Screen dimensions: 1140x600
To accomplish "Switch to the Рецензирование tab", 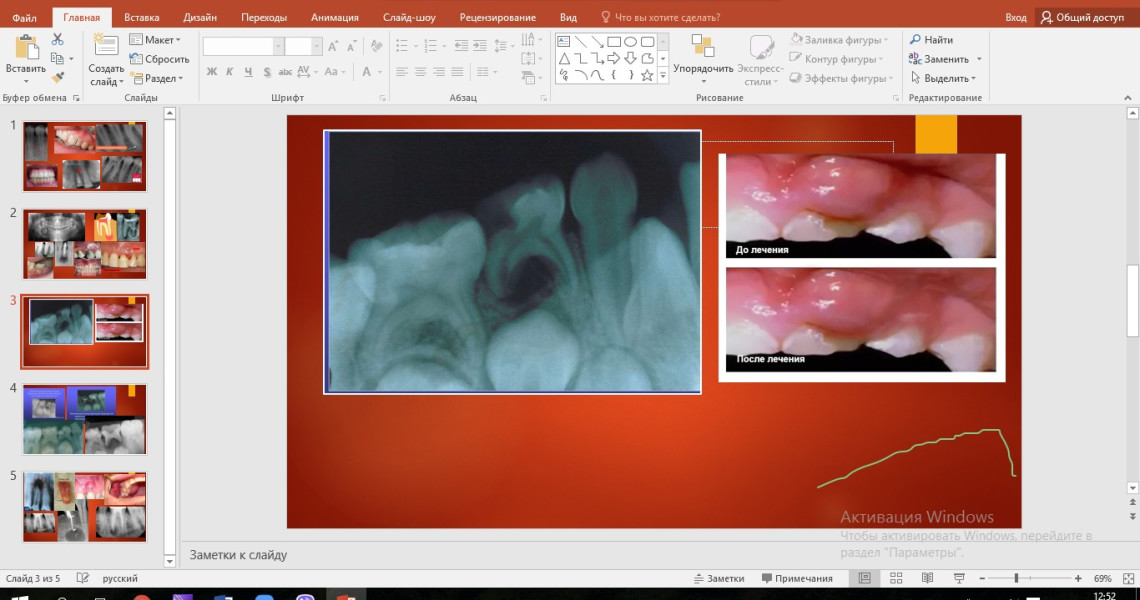I will 497,17.
